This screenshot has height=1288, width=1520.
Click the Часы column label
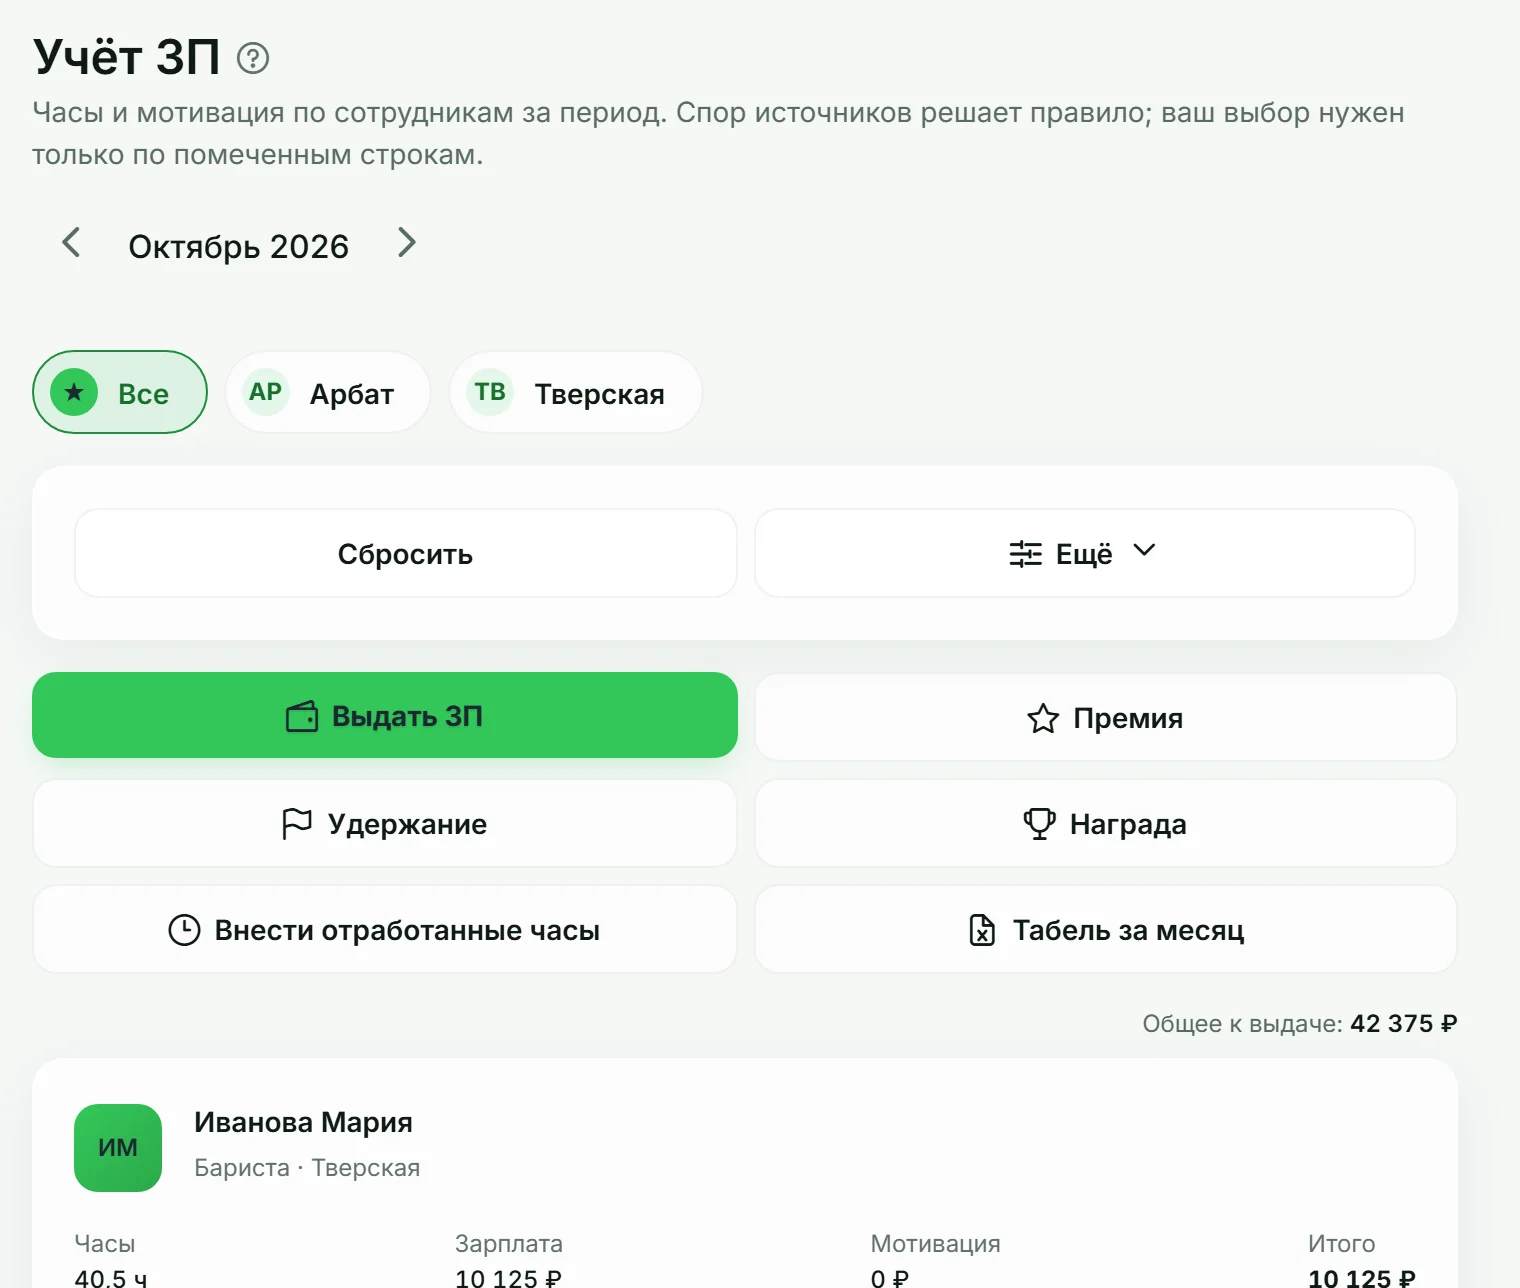(104, 1243)
